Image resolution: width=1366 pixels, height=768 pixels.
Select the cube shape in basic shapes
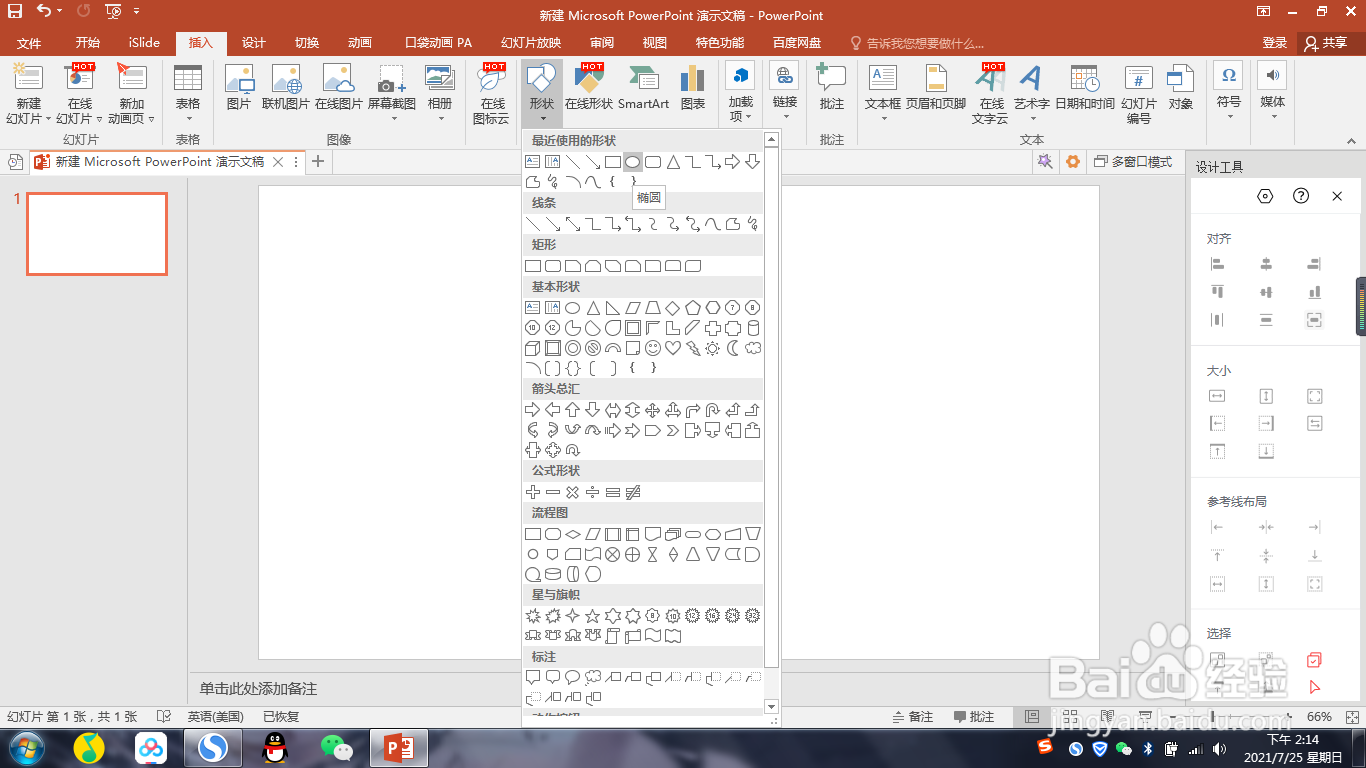[x=533, y=348]
